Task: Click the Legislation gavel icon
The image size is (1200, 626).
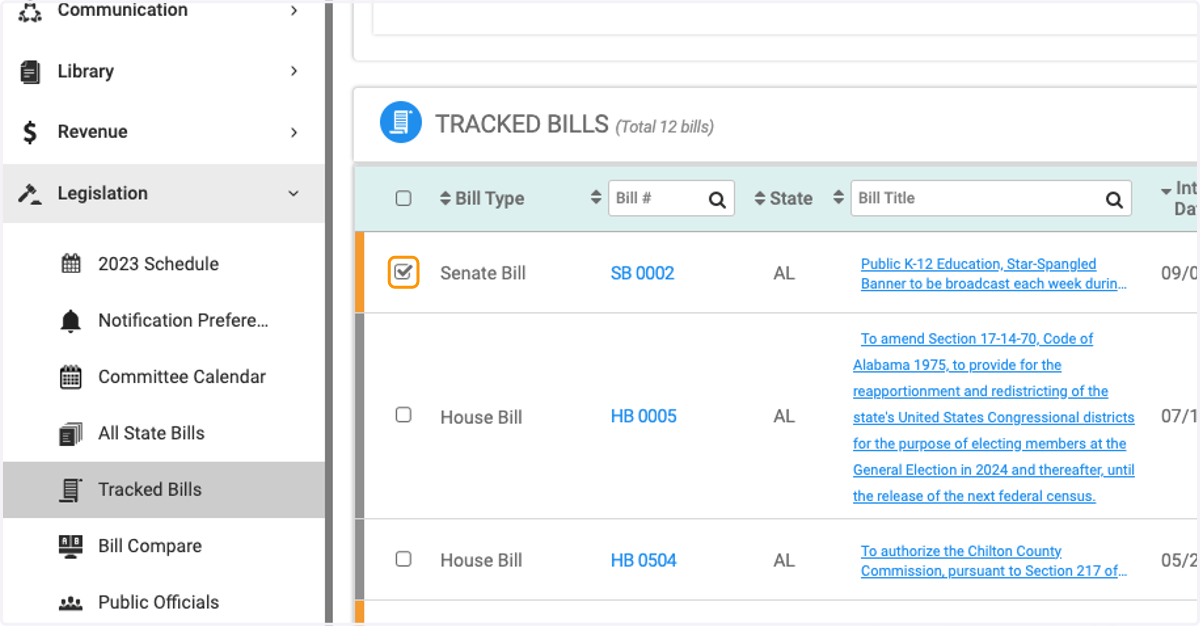Action: click(30, 193)
